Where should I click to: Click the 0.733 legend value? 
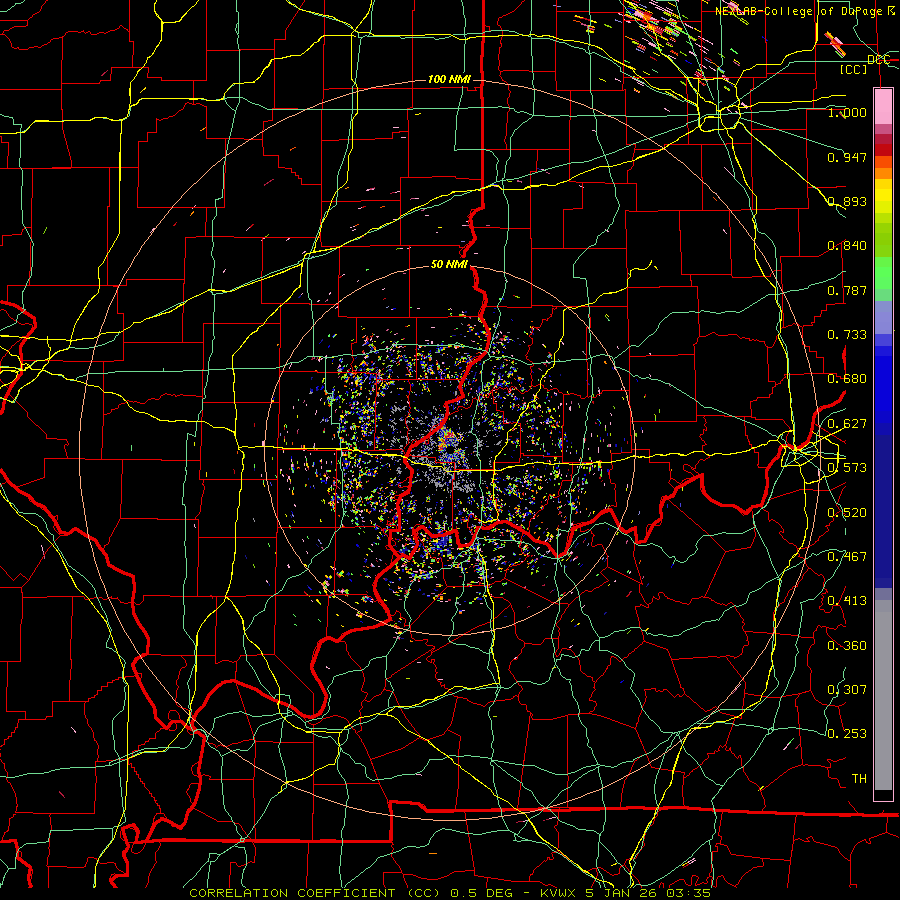(847, 335)
